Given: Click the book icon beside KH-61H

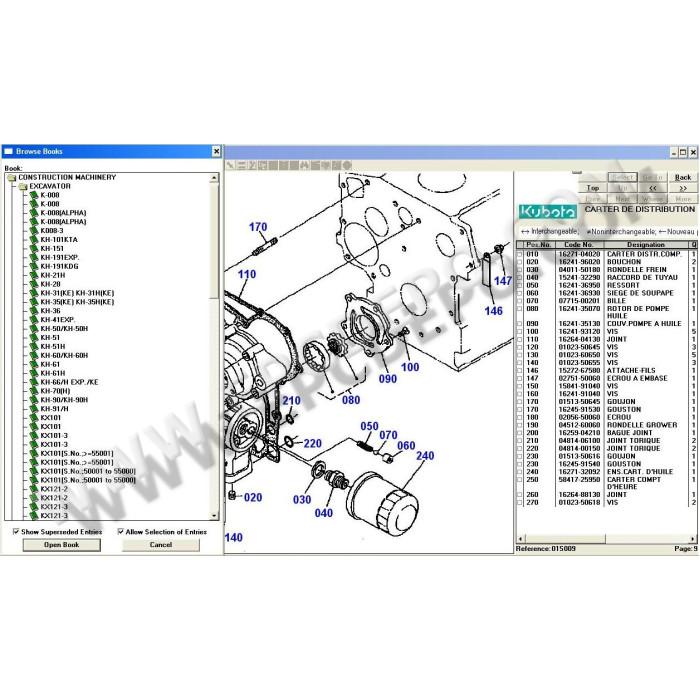Looking at the screenshot, I should (x=34, y=373).
